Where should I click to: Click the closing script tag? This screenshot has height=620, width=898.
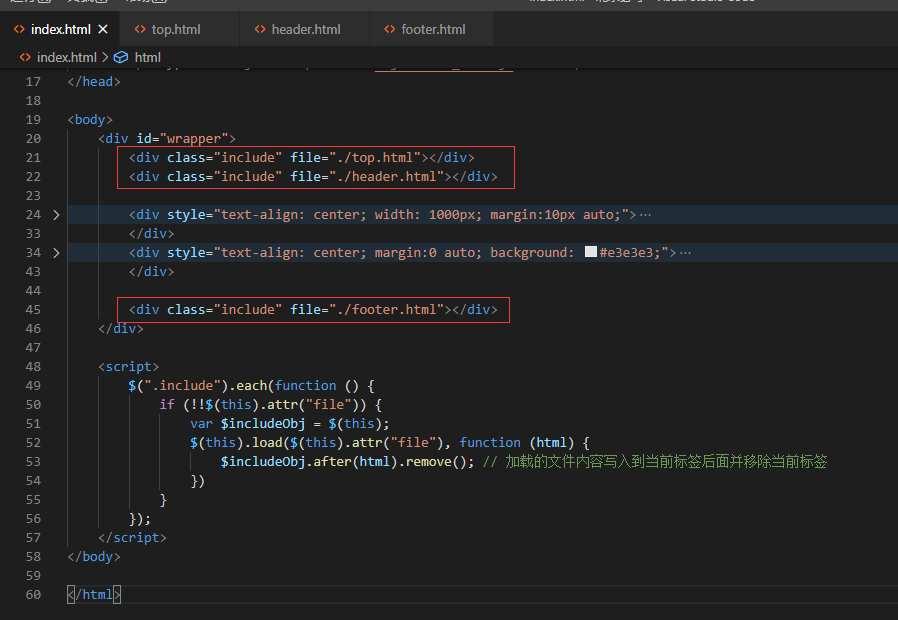tap(132, 538)
